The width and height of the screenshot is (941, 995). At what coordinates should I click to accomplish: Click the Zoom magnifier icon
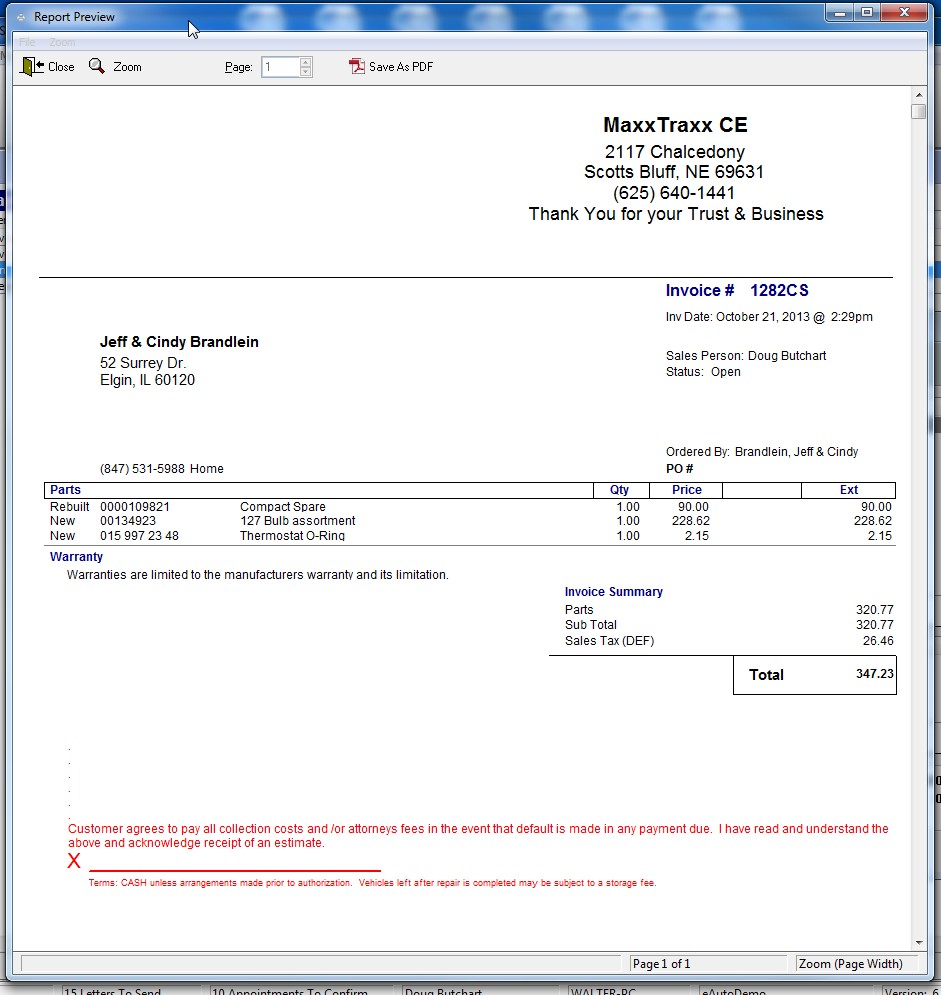pos(97,66)
